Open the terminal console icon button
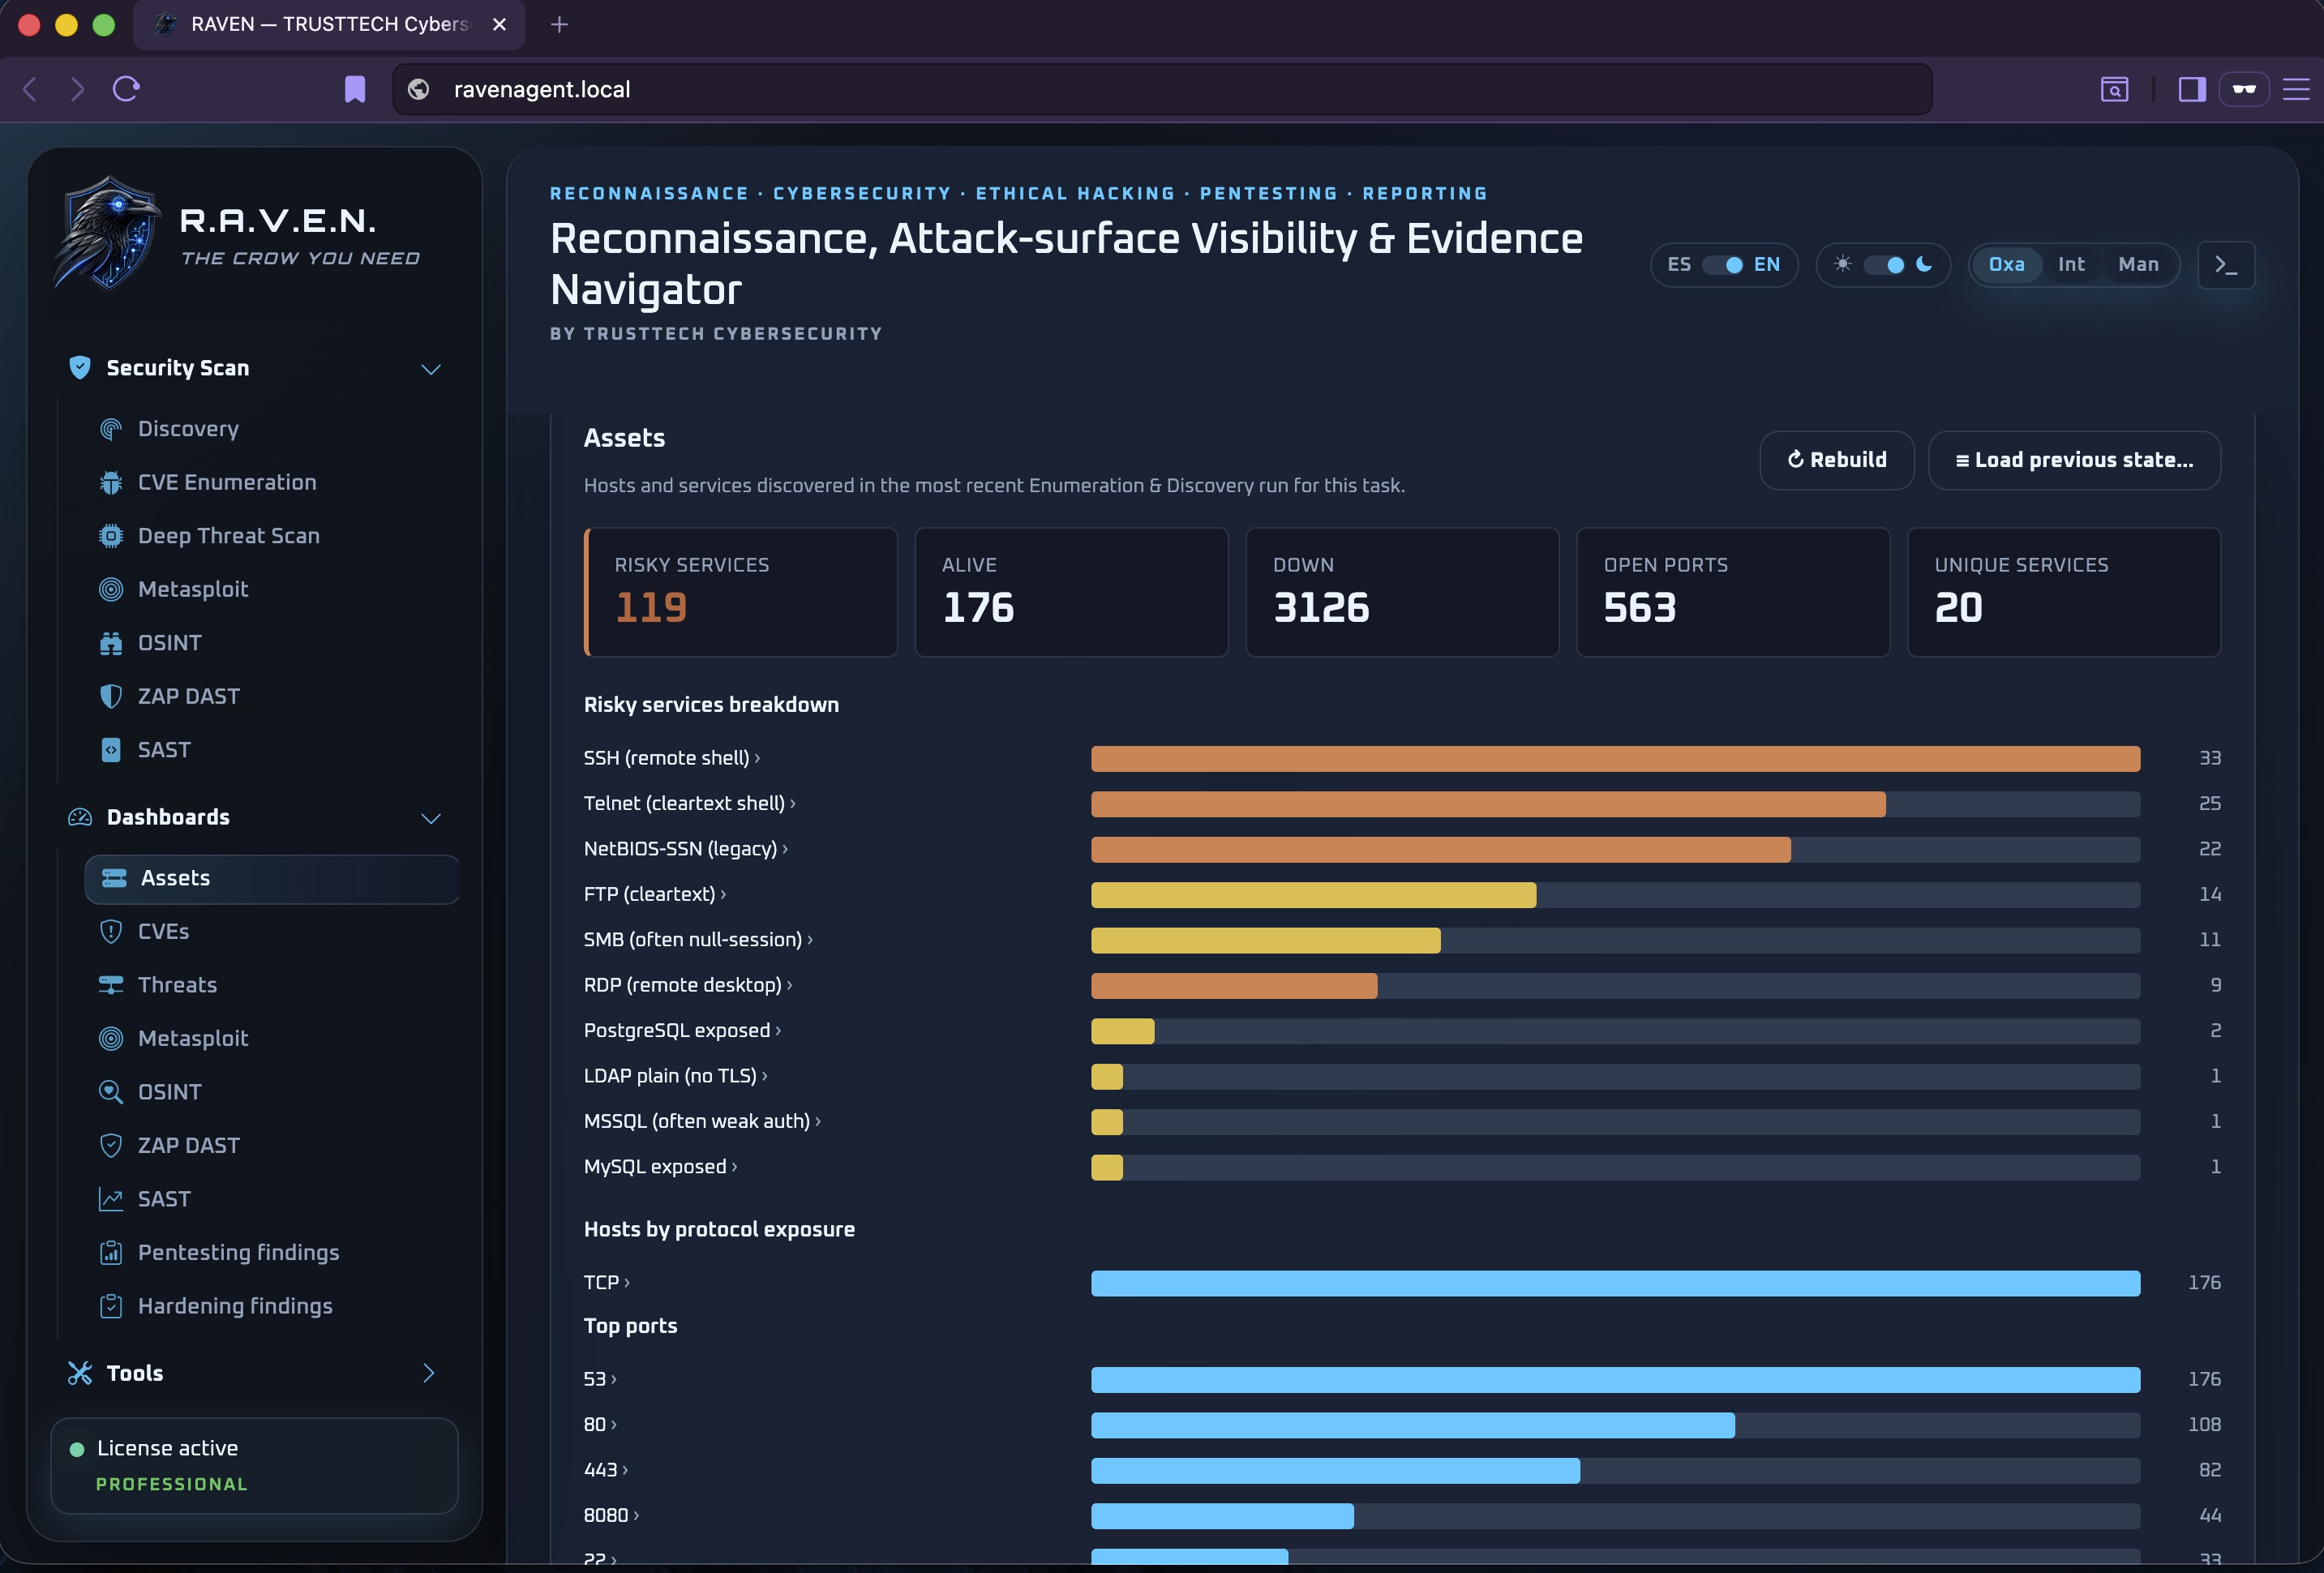 tap(2226, 265)
